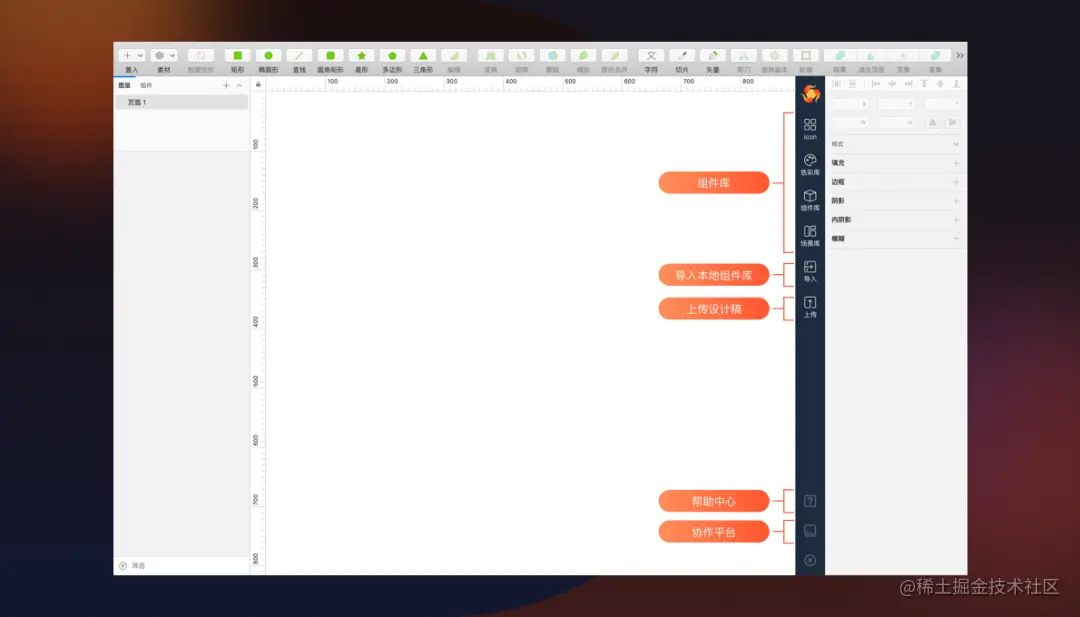Click the 差集 difference boolean button
Screen dimensions: 1080x617
pyautogui.click(x=935, y=56)
